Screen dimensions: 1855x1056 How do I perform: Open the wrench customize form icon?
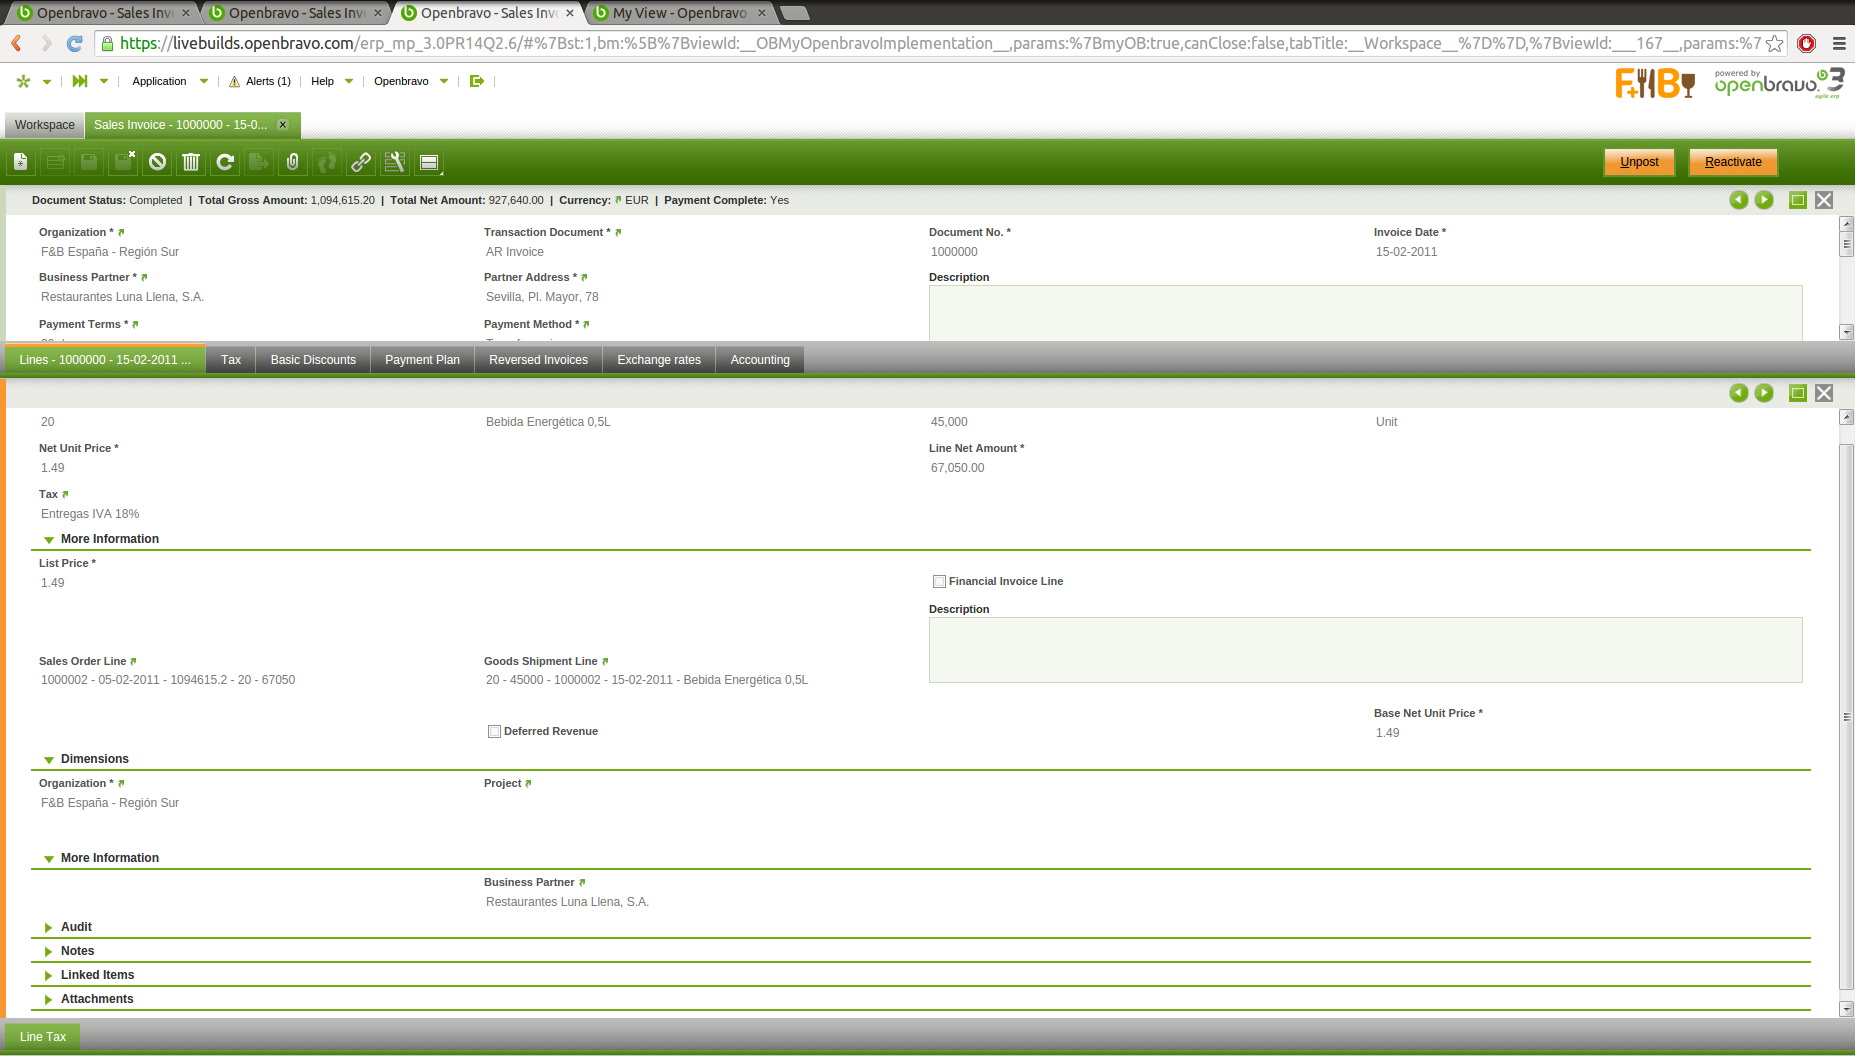395,162
